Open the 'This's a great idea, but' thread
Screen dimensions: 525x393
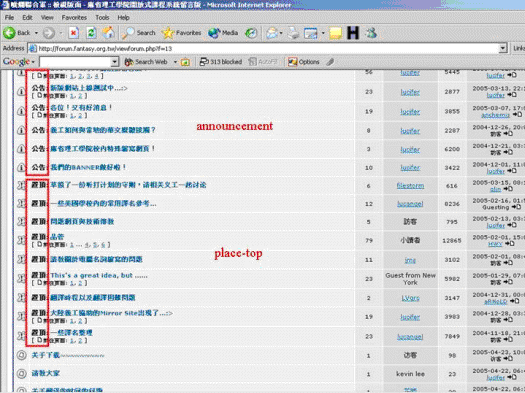(x=99, y=276)
